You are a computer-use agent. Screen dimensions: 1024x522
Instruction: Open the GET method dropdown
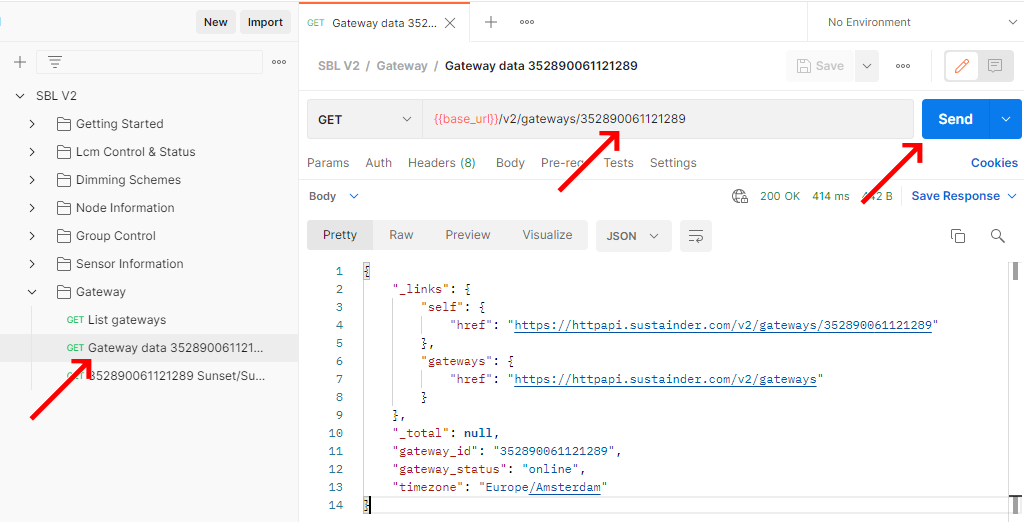click(364, 120)
